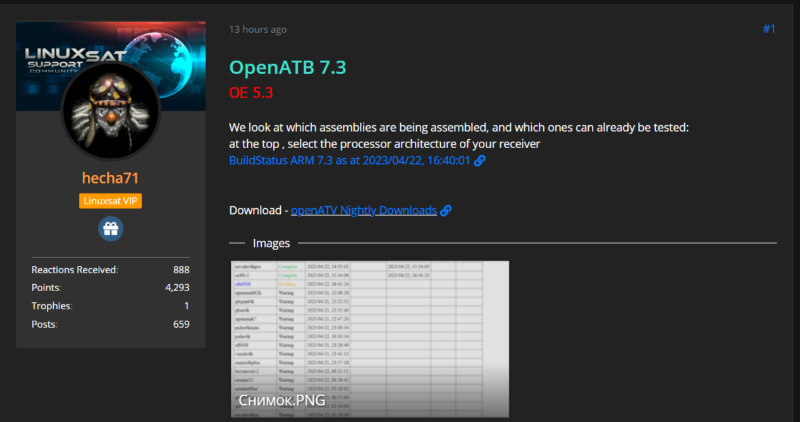The width and height of the screenshot is (800, 422).
Task: Click the 'Posts:' label
Action: 44,324
